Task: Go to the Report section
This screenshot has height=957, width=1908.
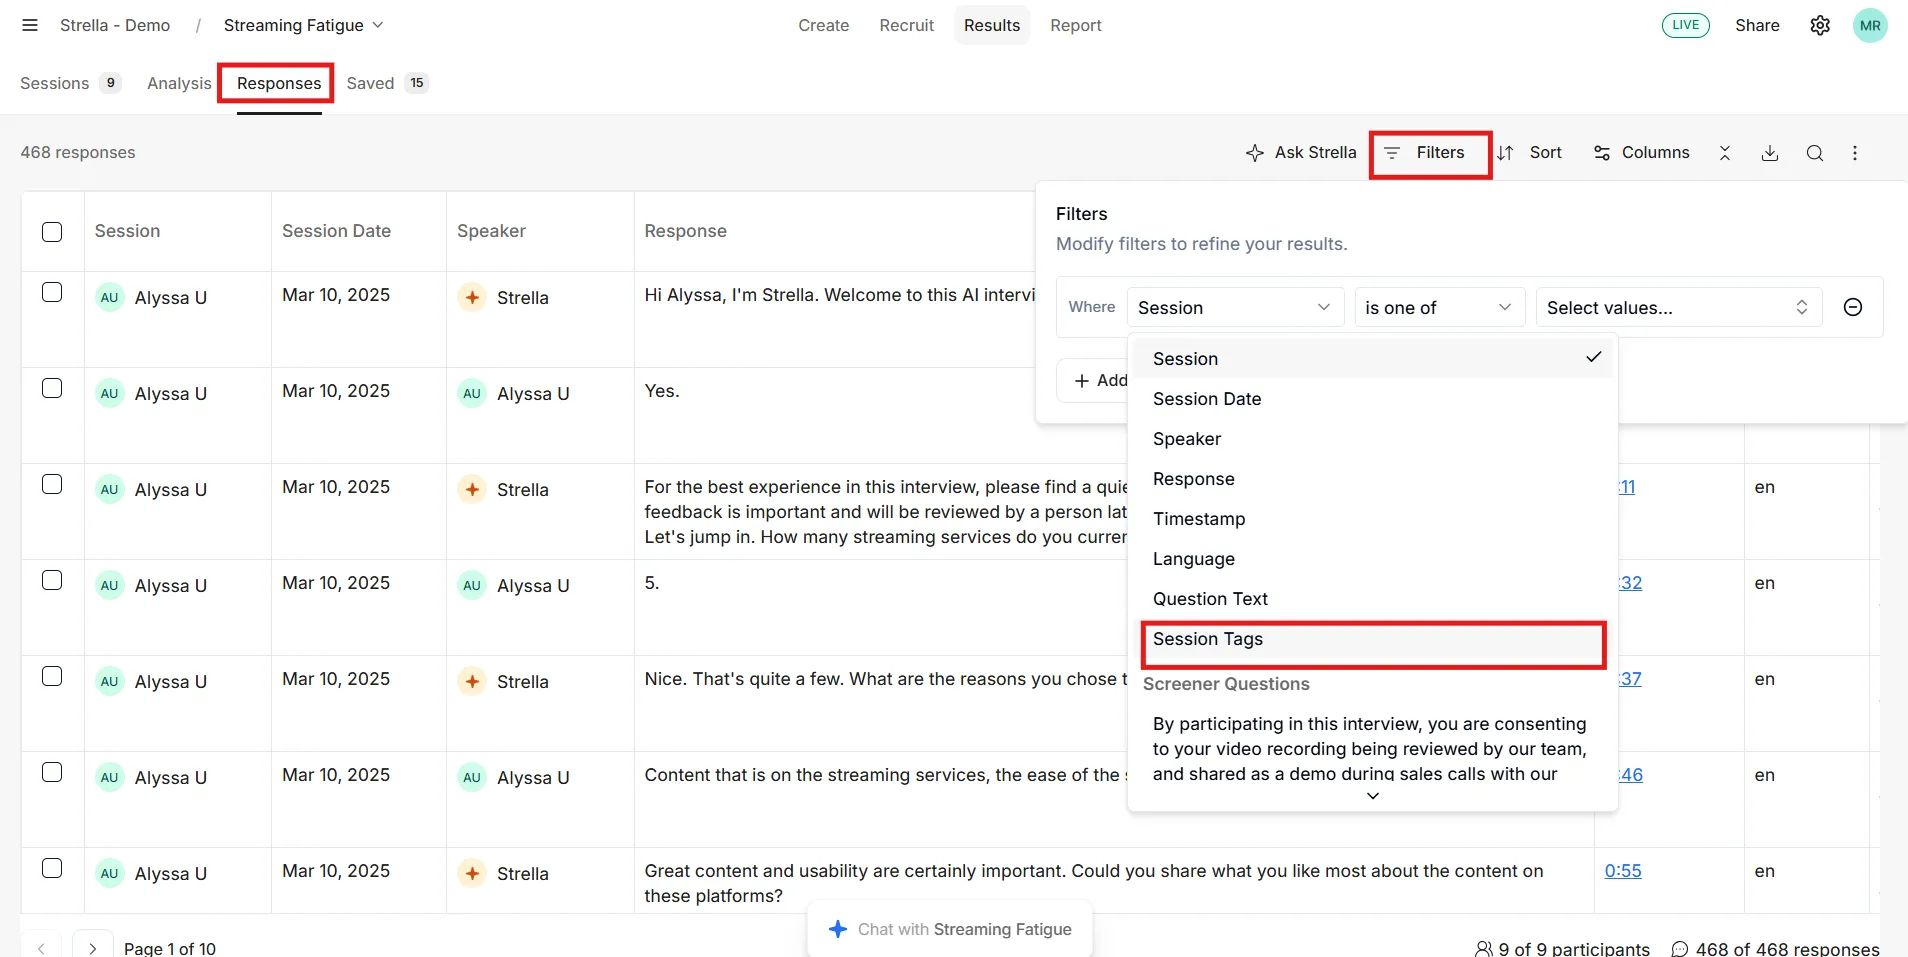Action: (1075, 25)
